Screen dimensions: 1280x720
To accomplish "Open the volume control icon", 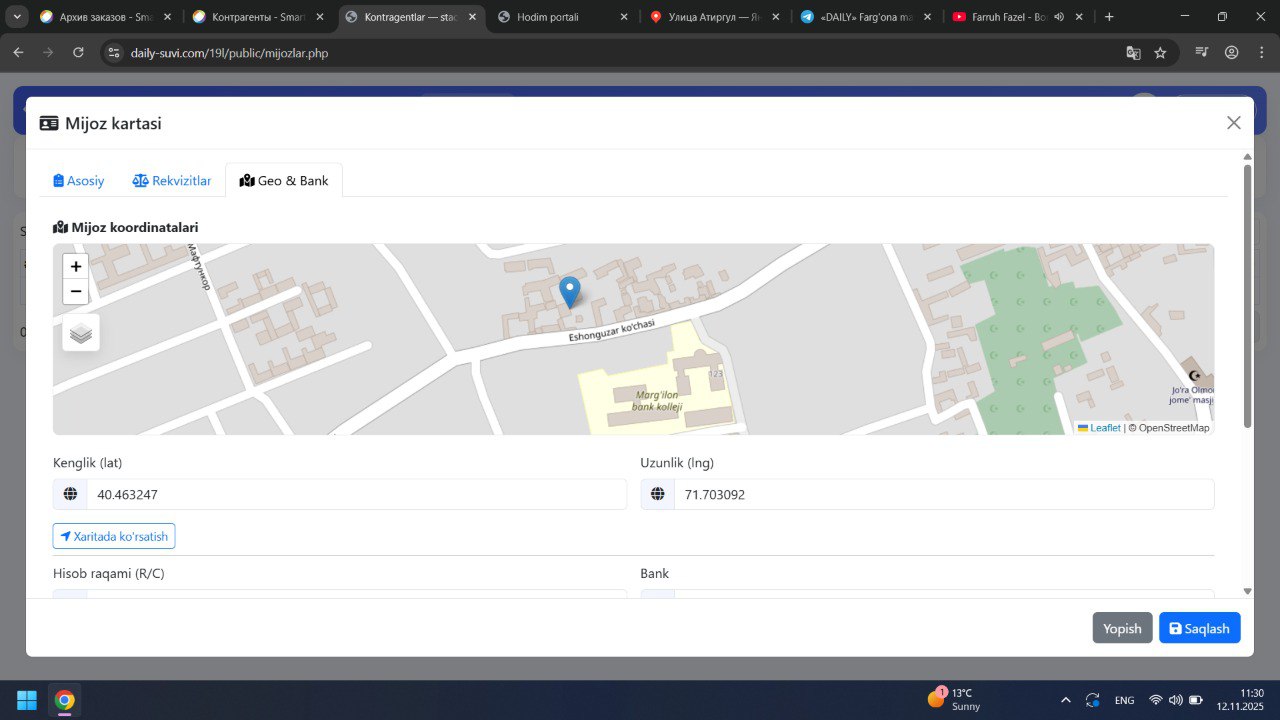I will coord(1176,700).
